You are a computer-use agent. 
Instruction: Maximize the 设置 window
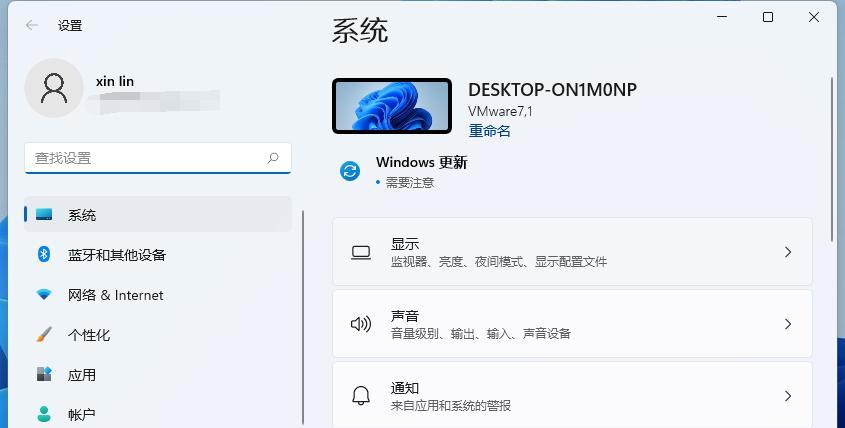pos(768,17)
